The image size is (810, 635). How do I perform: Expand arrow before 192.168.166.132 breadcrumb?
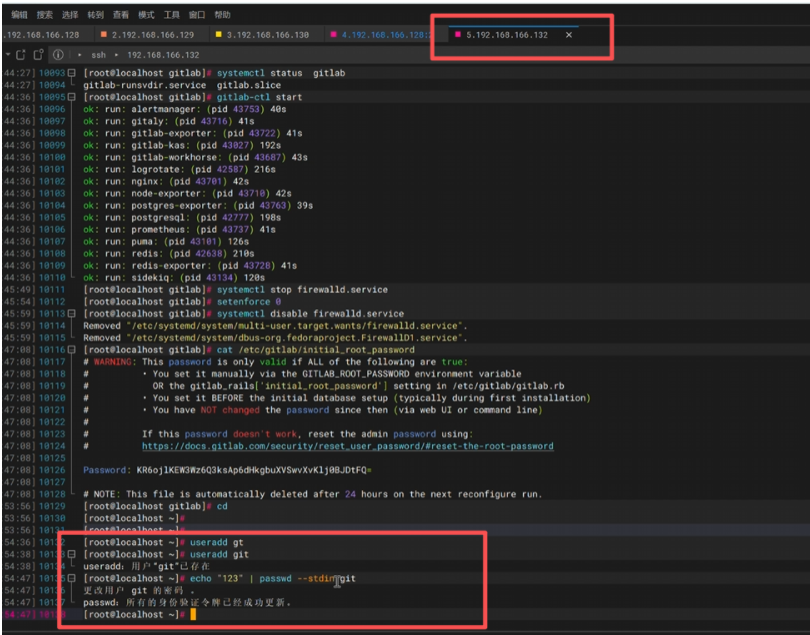pos(116,54)
